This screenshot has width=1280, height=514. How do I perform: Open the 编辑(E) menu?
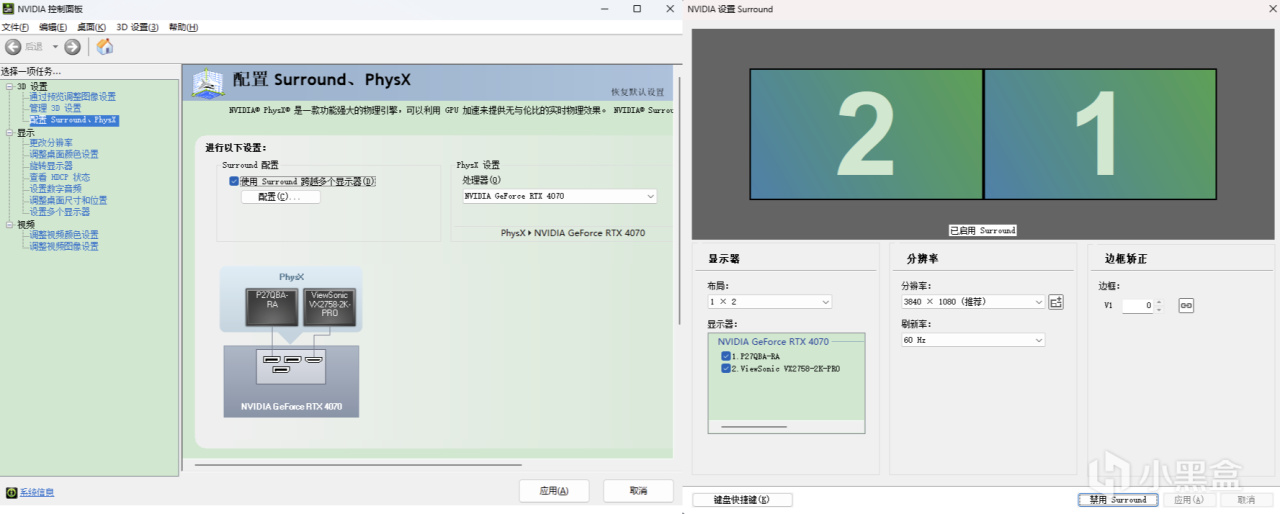(53, 27)
